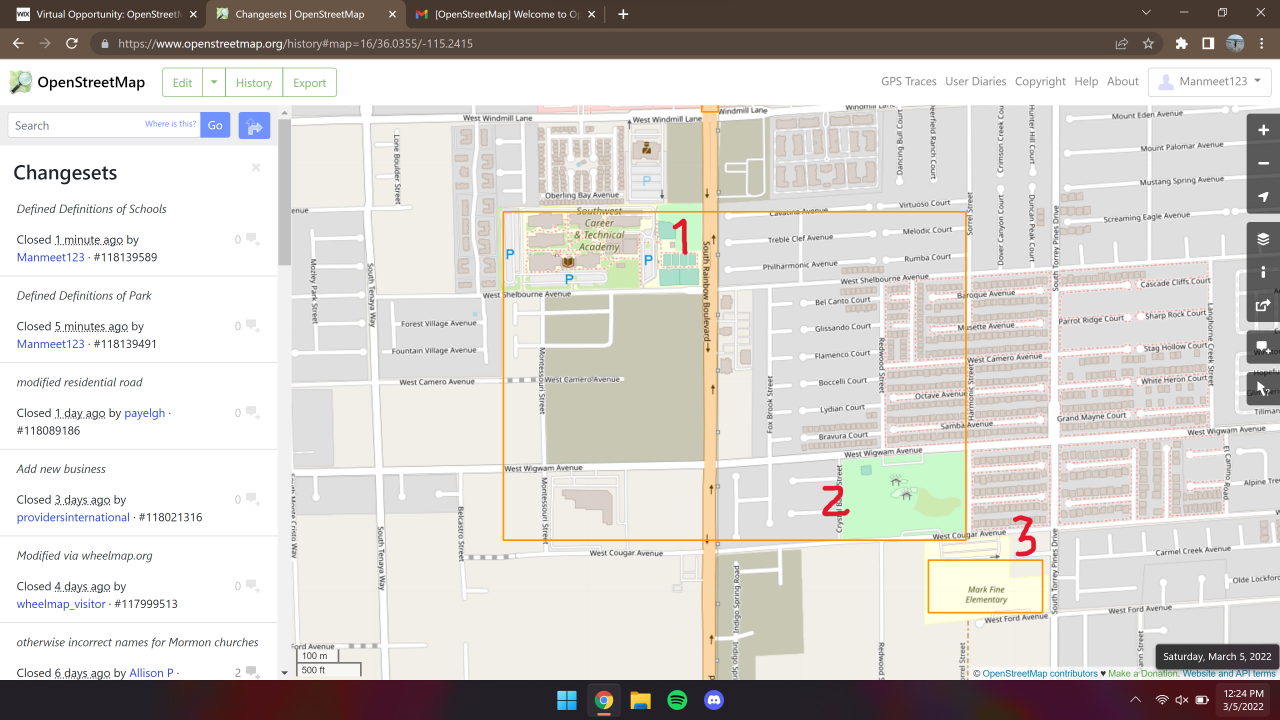Click comment icon for Defined Definitions of Schools
The image size is (1280, 720).
pos(252,240)
